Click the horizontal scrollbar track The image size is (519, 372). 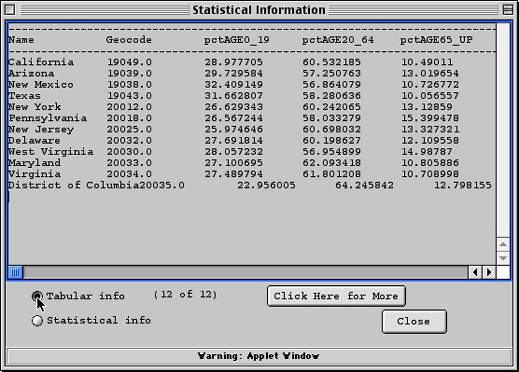click(246, 272)
